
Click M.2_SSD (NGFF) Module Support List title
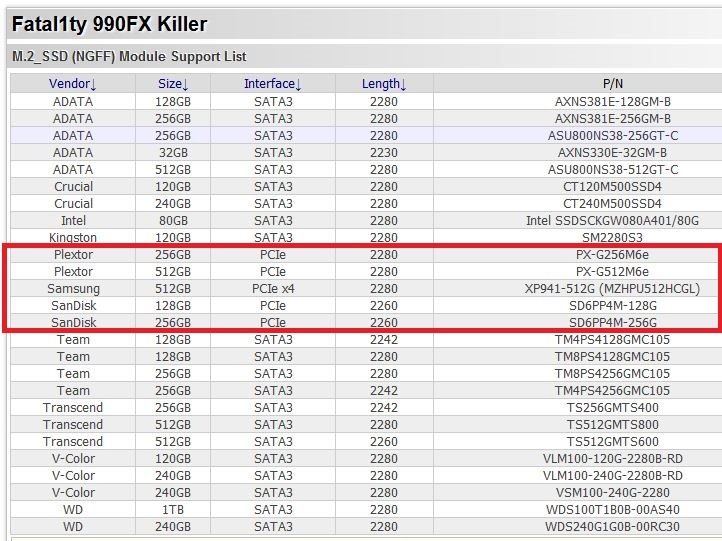click(x=129, y=57)
